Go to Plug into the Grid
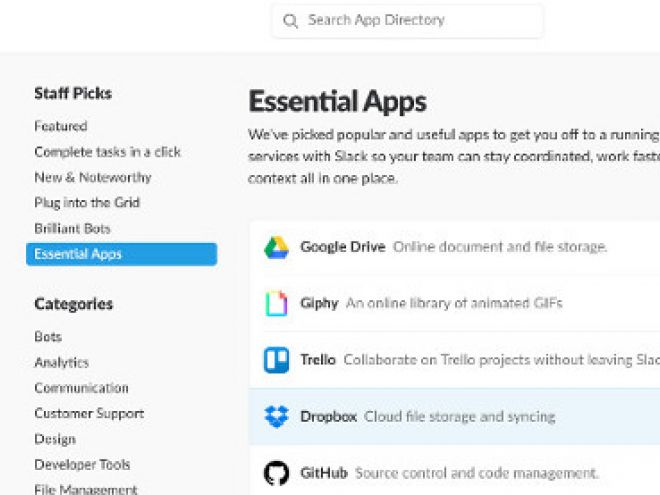This screenshot has height=495, width=660. 87,202
